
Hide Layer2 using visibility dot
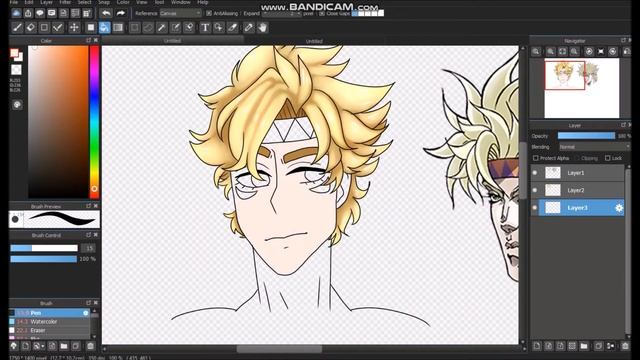535,190
